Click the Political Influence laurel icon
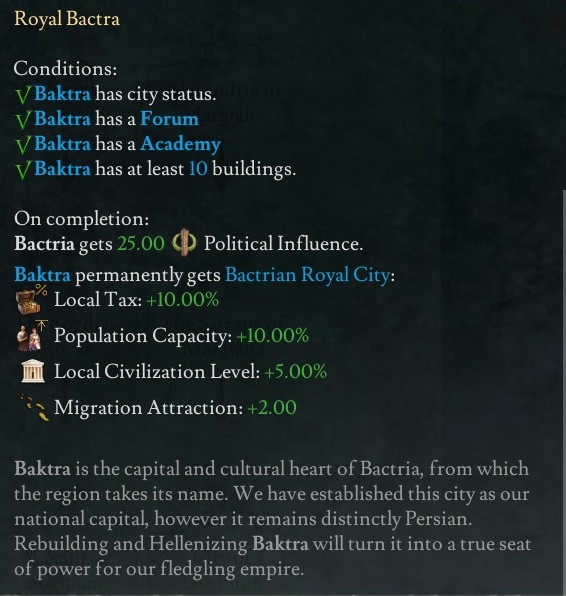The width and height of the screenshot is (566, 596). [184, 243]
